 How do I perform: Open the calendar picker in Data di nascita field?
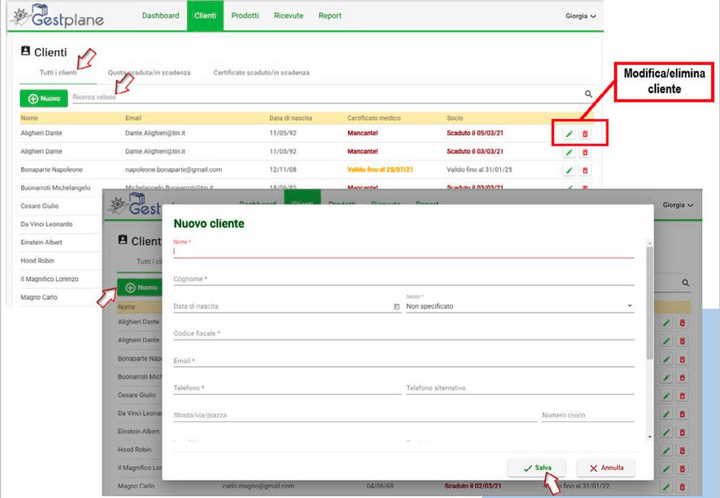point(396,306)
